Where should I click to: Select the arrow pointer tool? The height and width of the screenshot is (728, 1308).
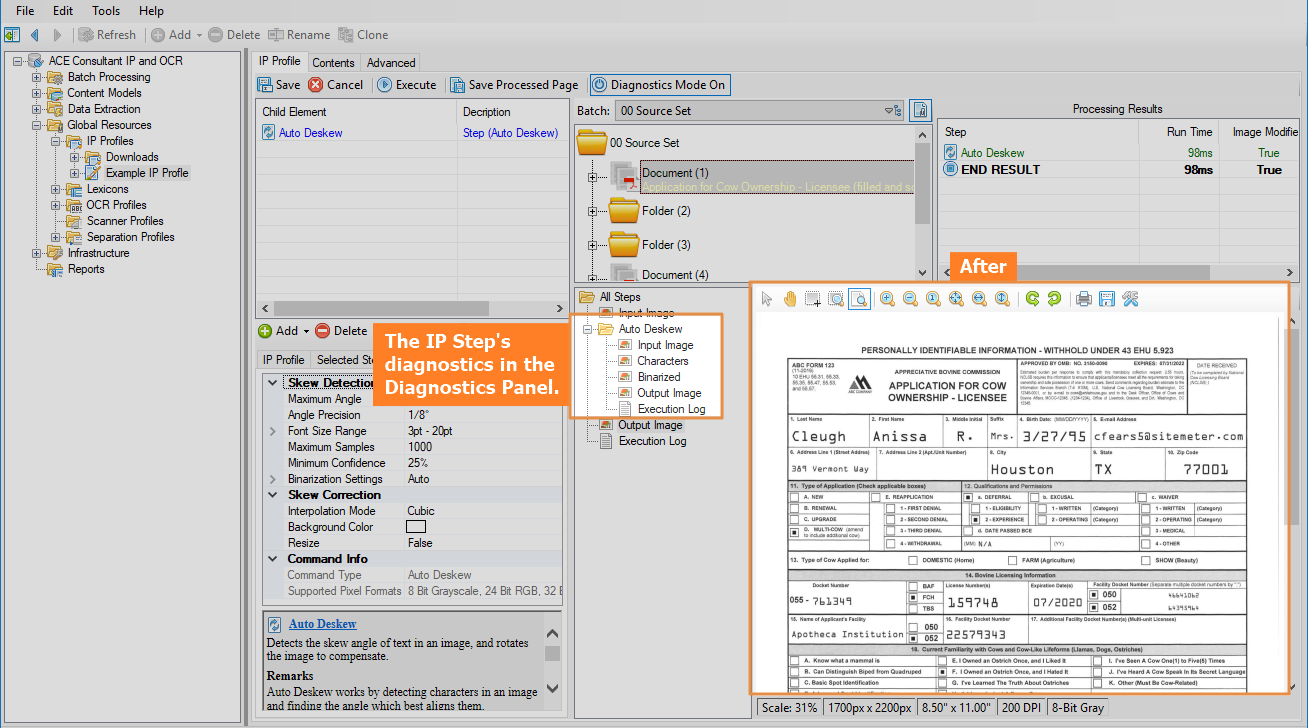pyautogui.click(x=767, y=299)
